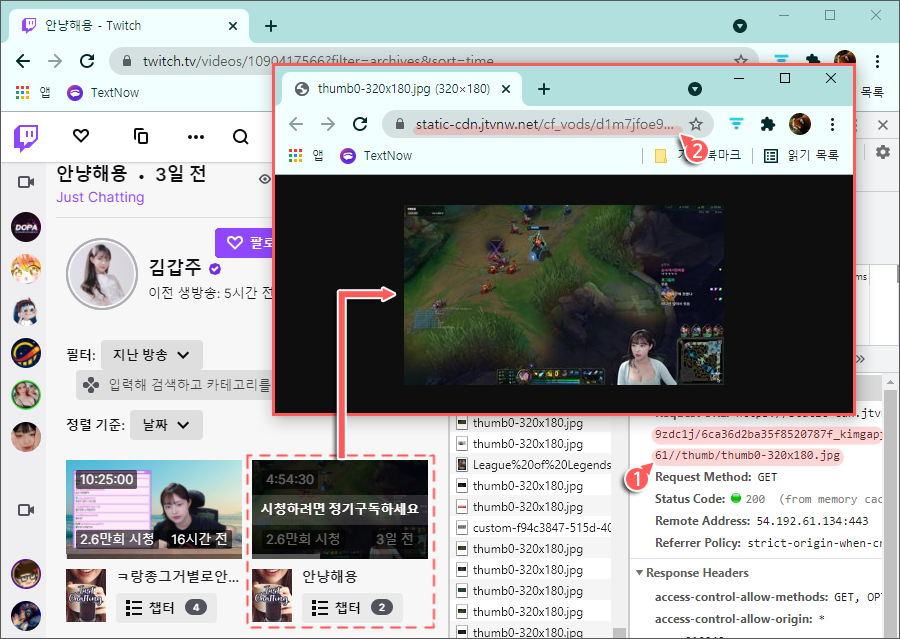The width and height of the screenshot is (900, 639).
Task: Click the blue filter extension icon in front window
Action: pos(736,123)
